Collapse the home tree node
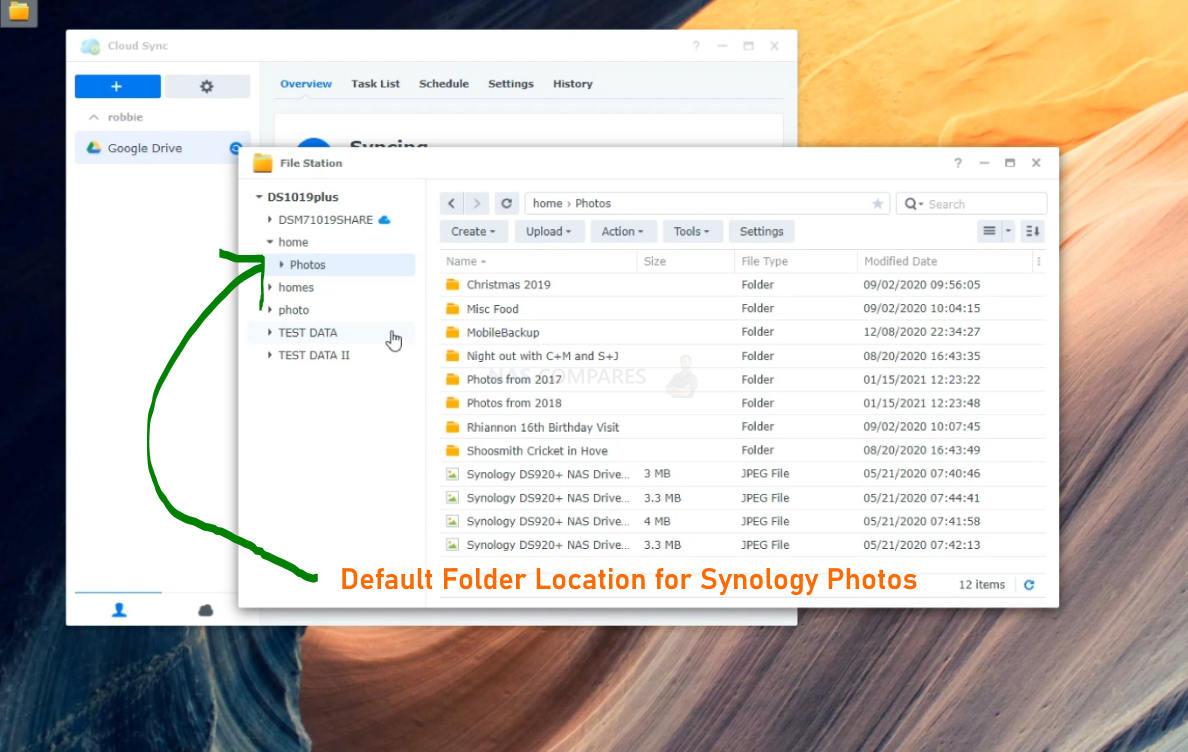 click(x=270, y=242)
